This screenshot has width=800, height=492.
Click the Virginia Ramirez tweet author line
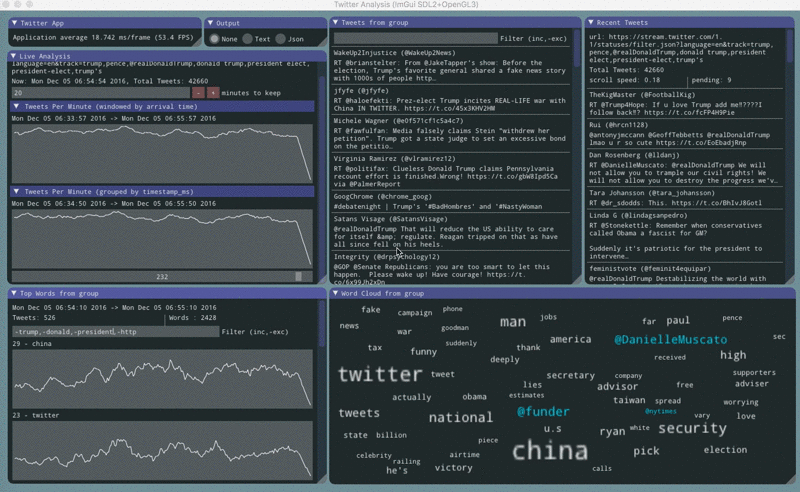click(394, 159)
